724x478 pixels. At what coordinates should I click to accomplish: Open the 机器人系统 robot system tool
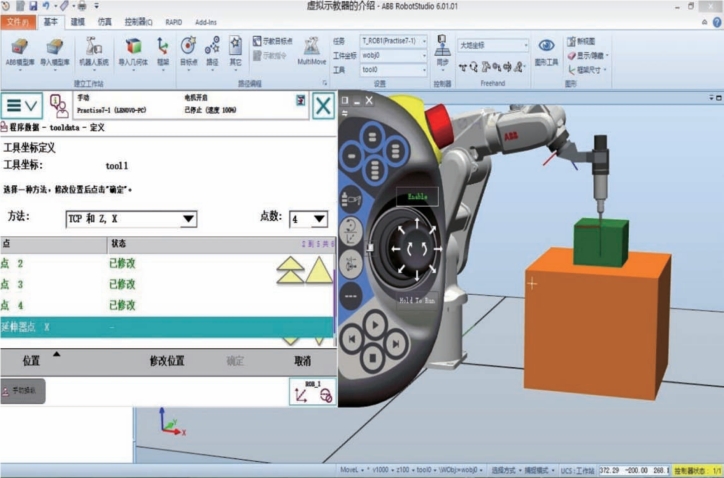[93, 51]
